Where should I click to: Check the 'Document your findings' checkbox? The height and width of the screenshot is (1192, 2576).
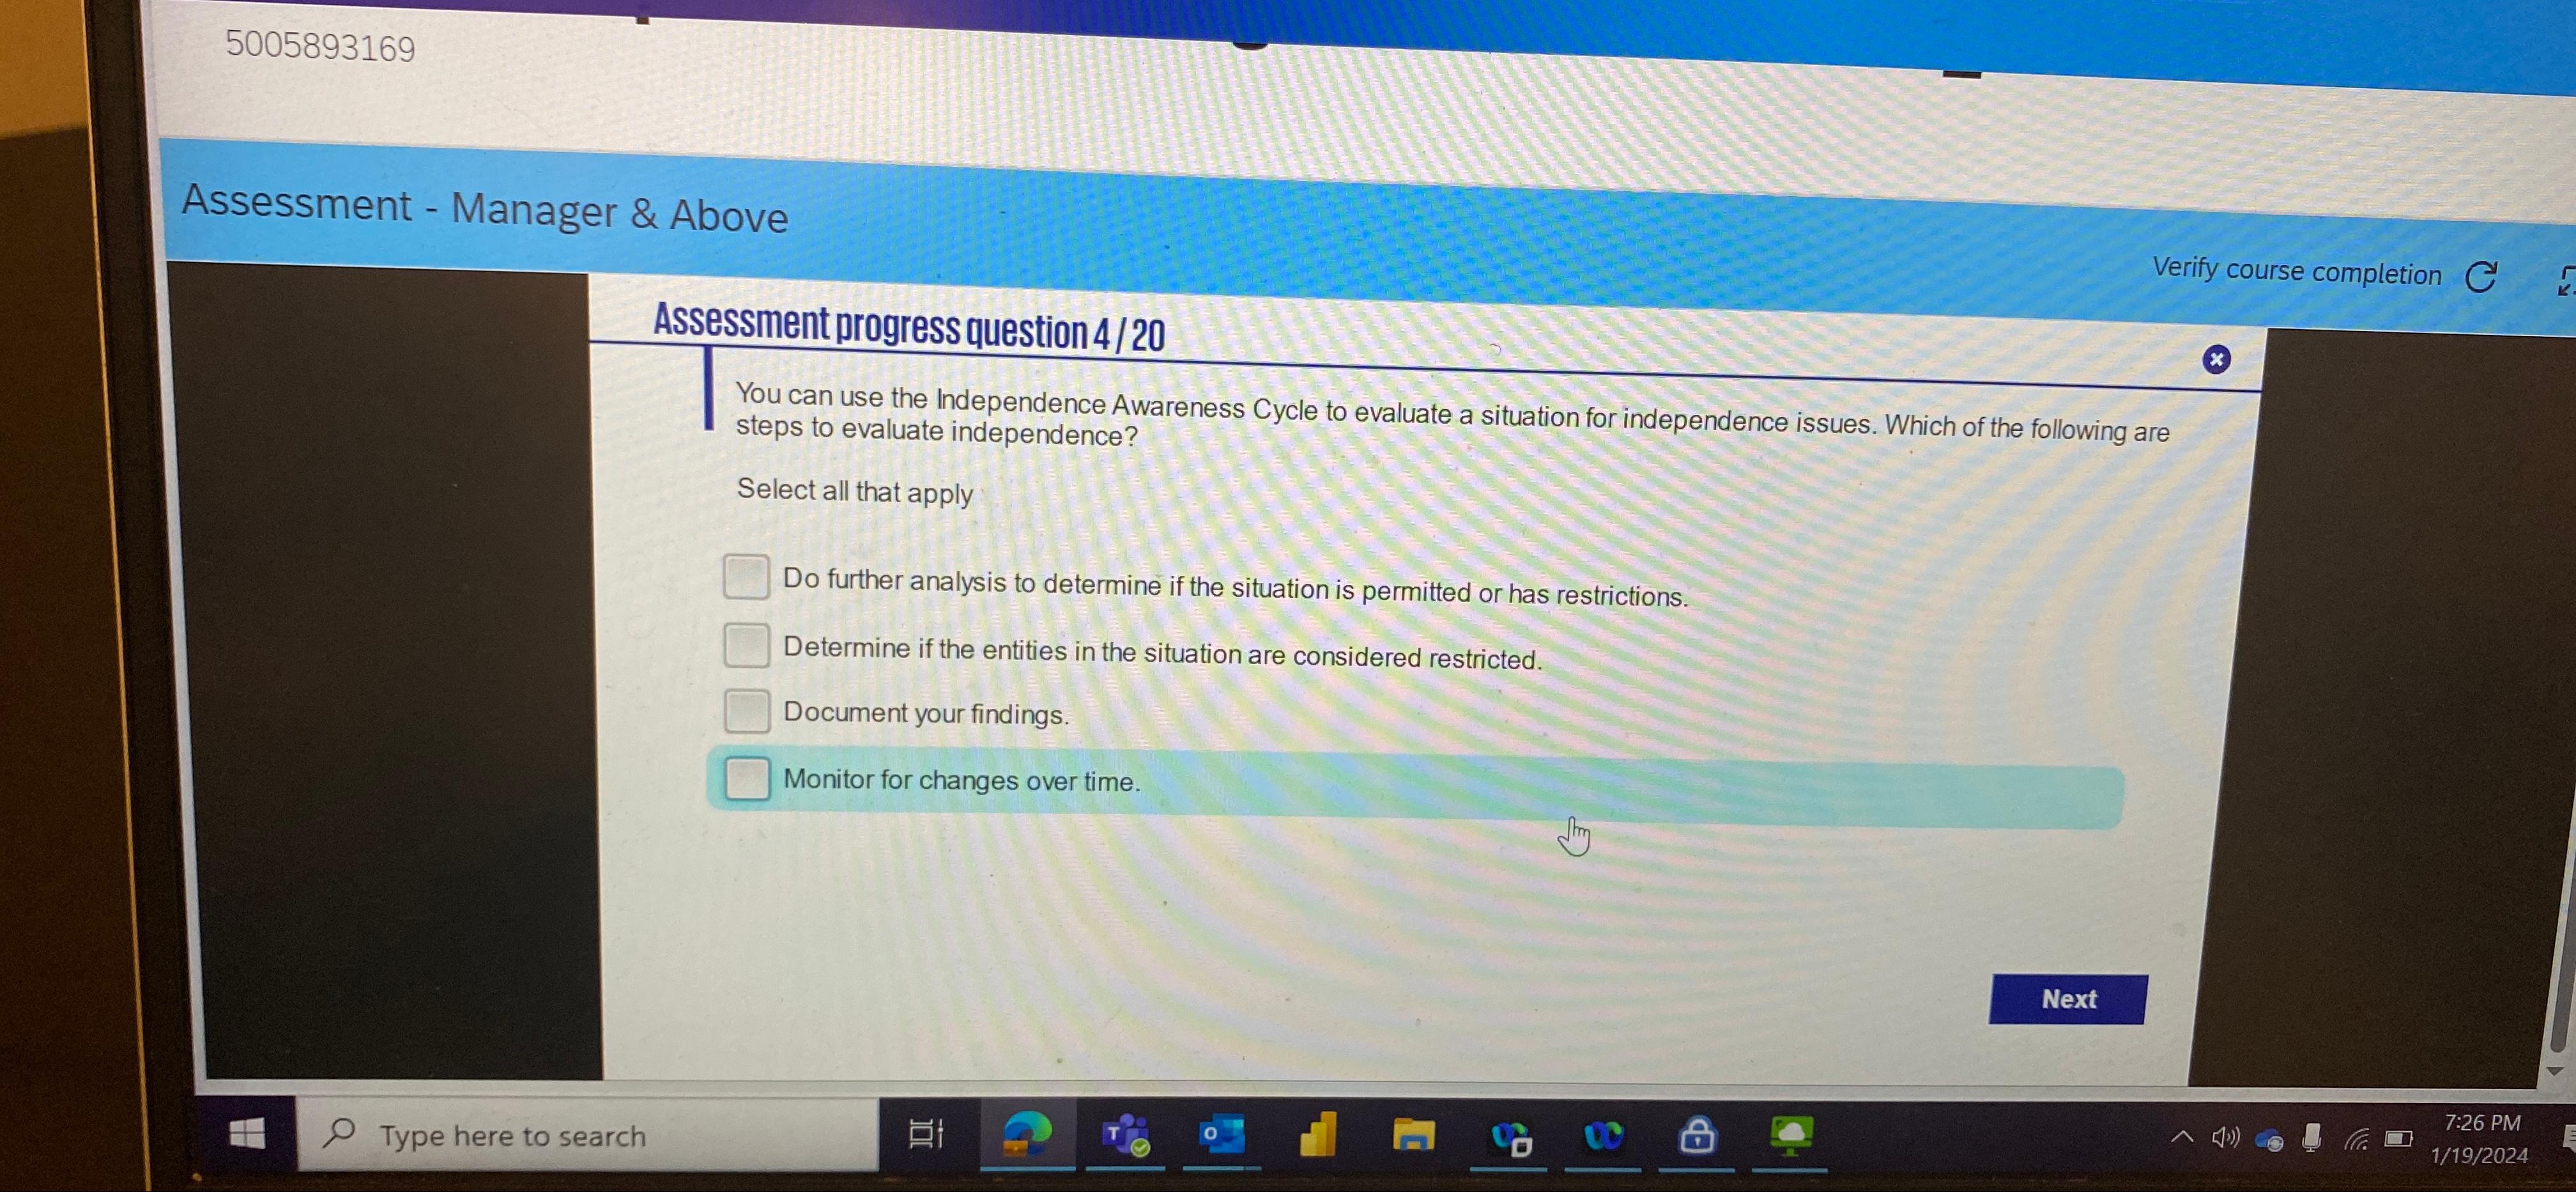click(747, 713)
